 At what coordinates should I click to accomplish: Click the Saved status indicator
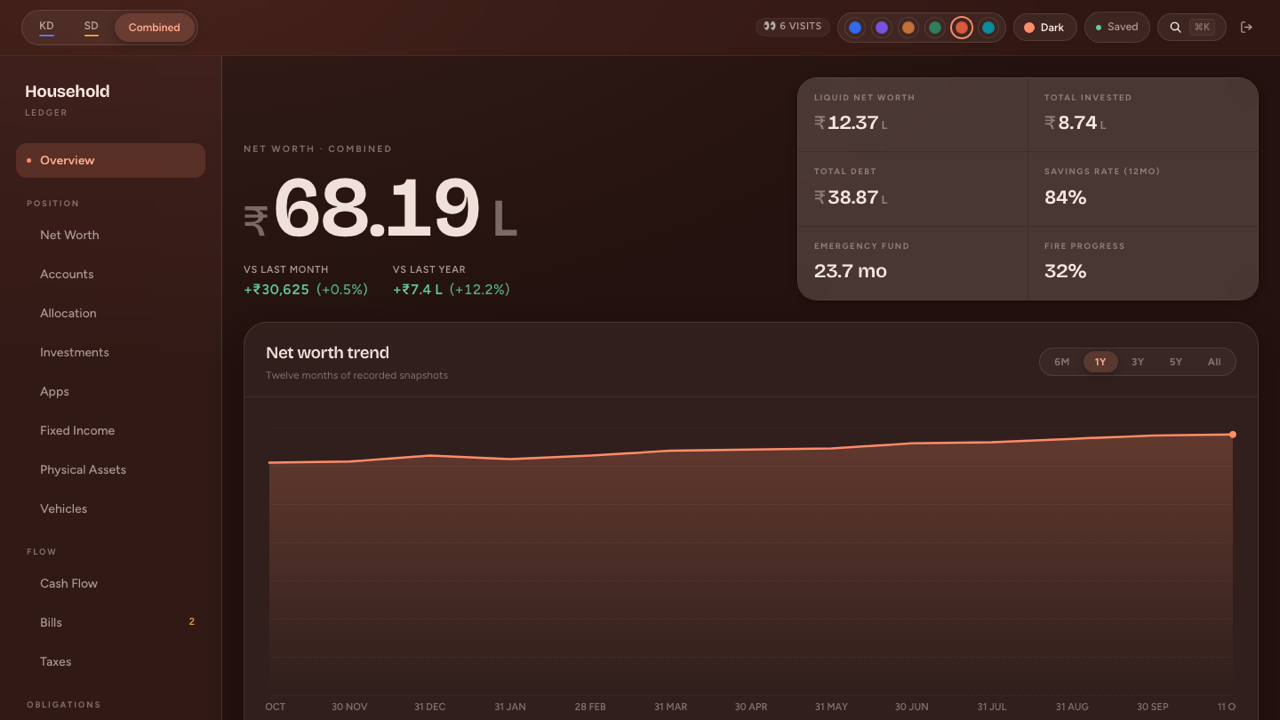coord(1117,27)
